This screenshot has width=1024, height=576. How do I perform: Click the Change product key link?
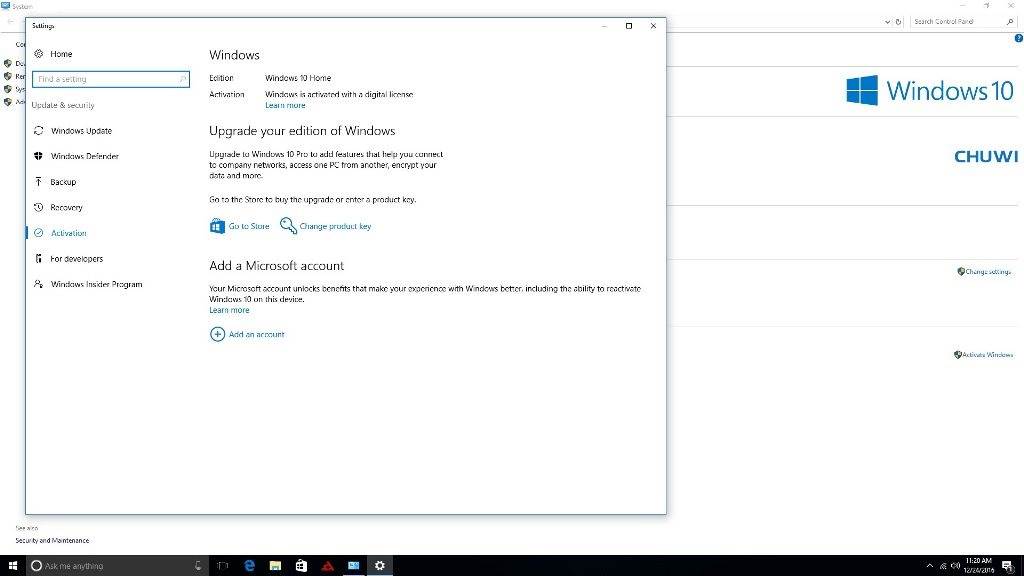335,226
